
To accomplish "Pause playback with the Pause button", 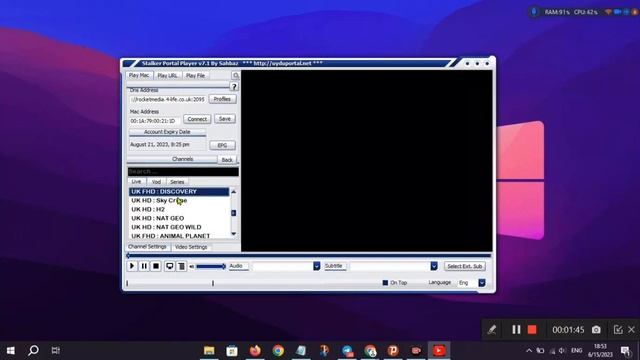I will click(144, 266).
